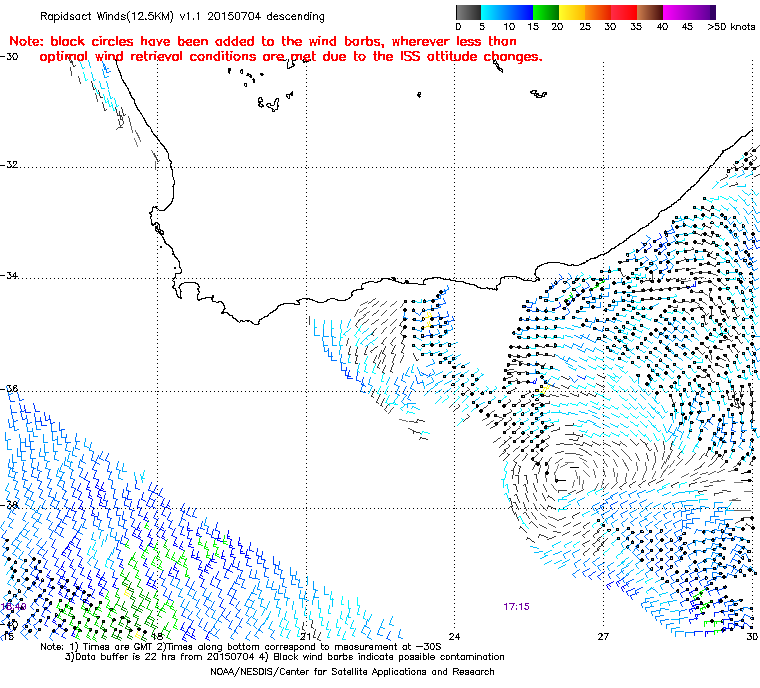Viewport: 760px width, 688px height.
Task: Click the '0' legend scale label
Action: point(459,27)
